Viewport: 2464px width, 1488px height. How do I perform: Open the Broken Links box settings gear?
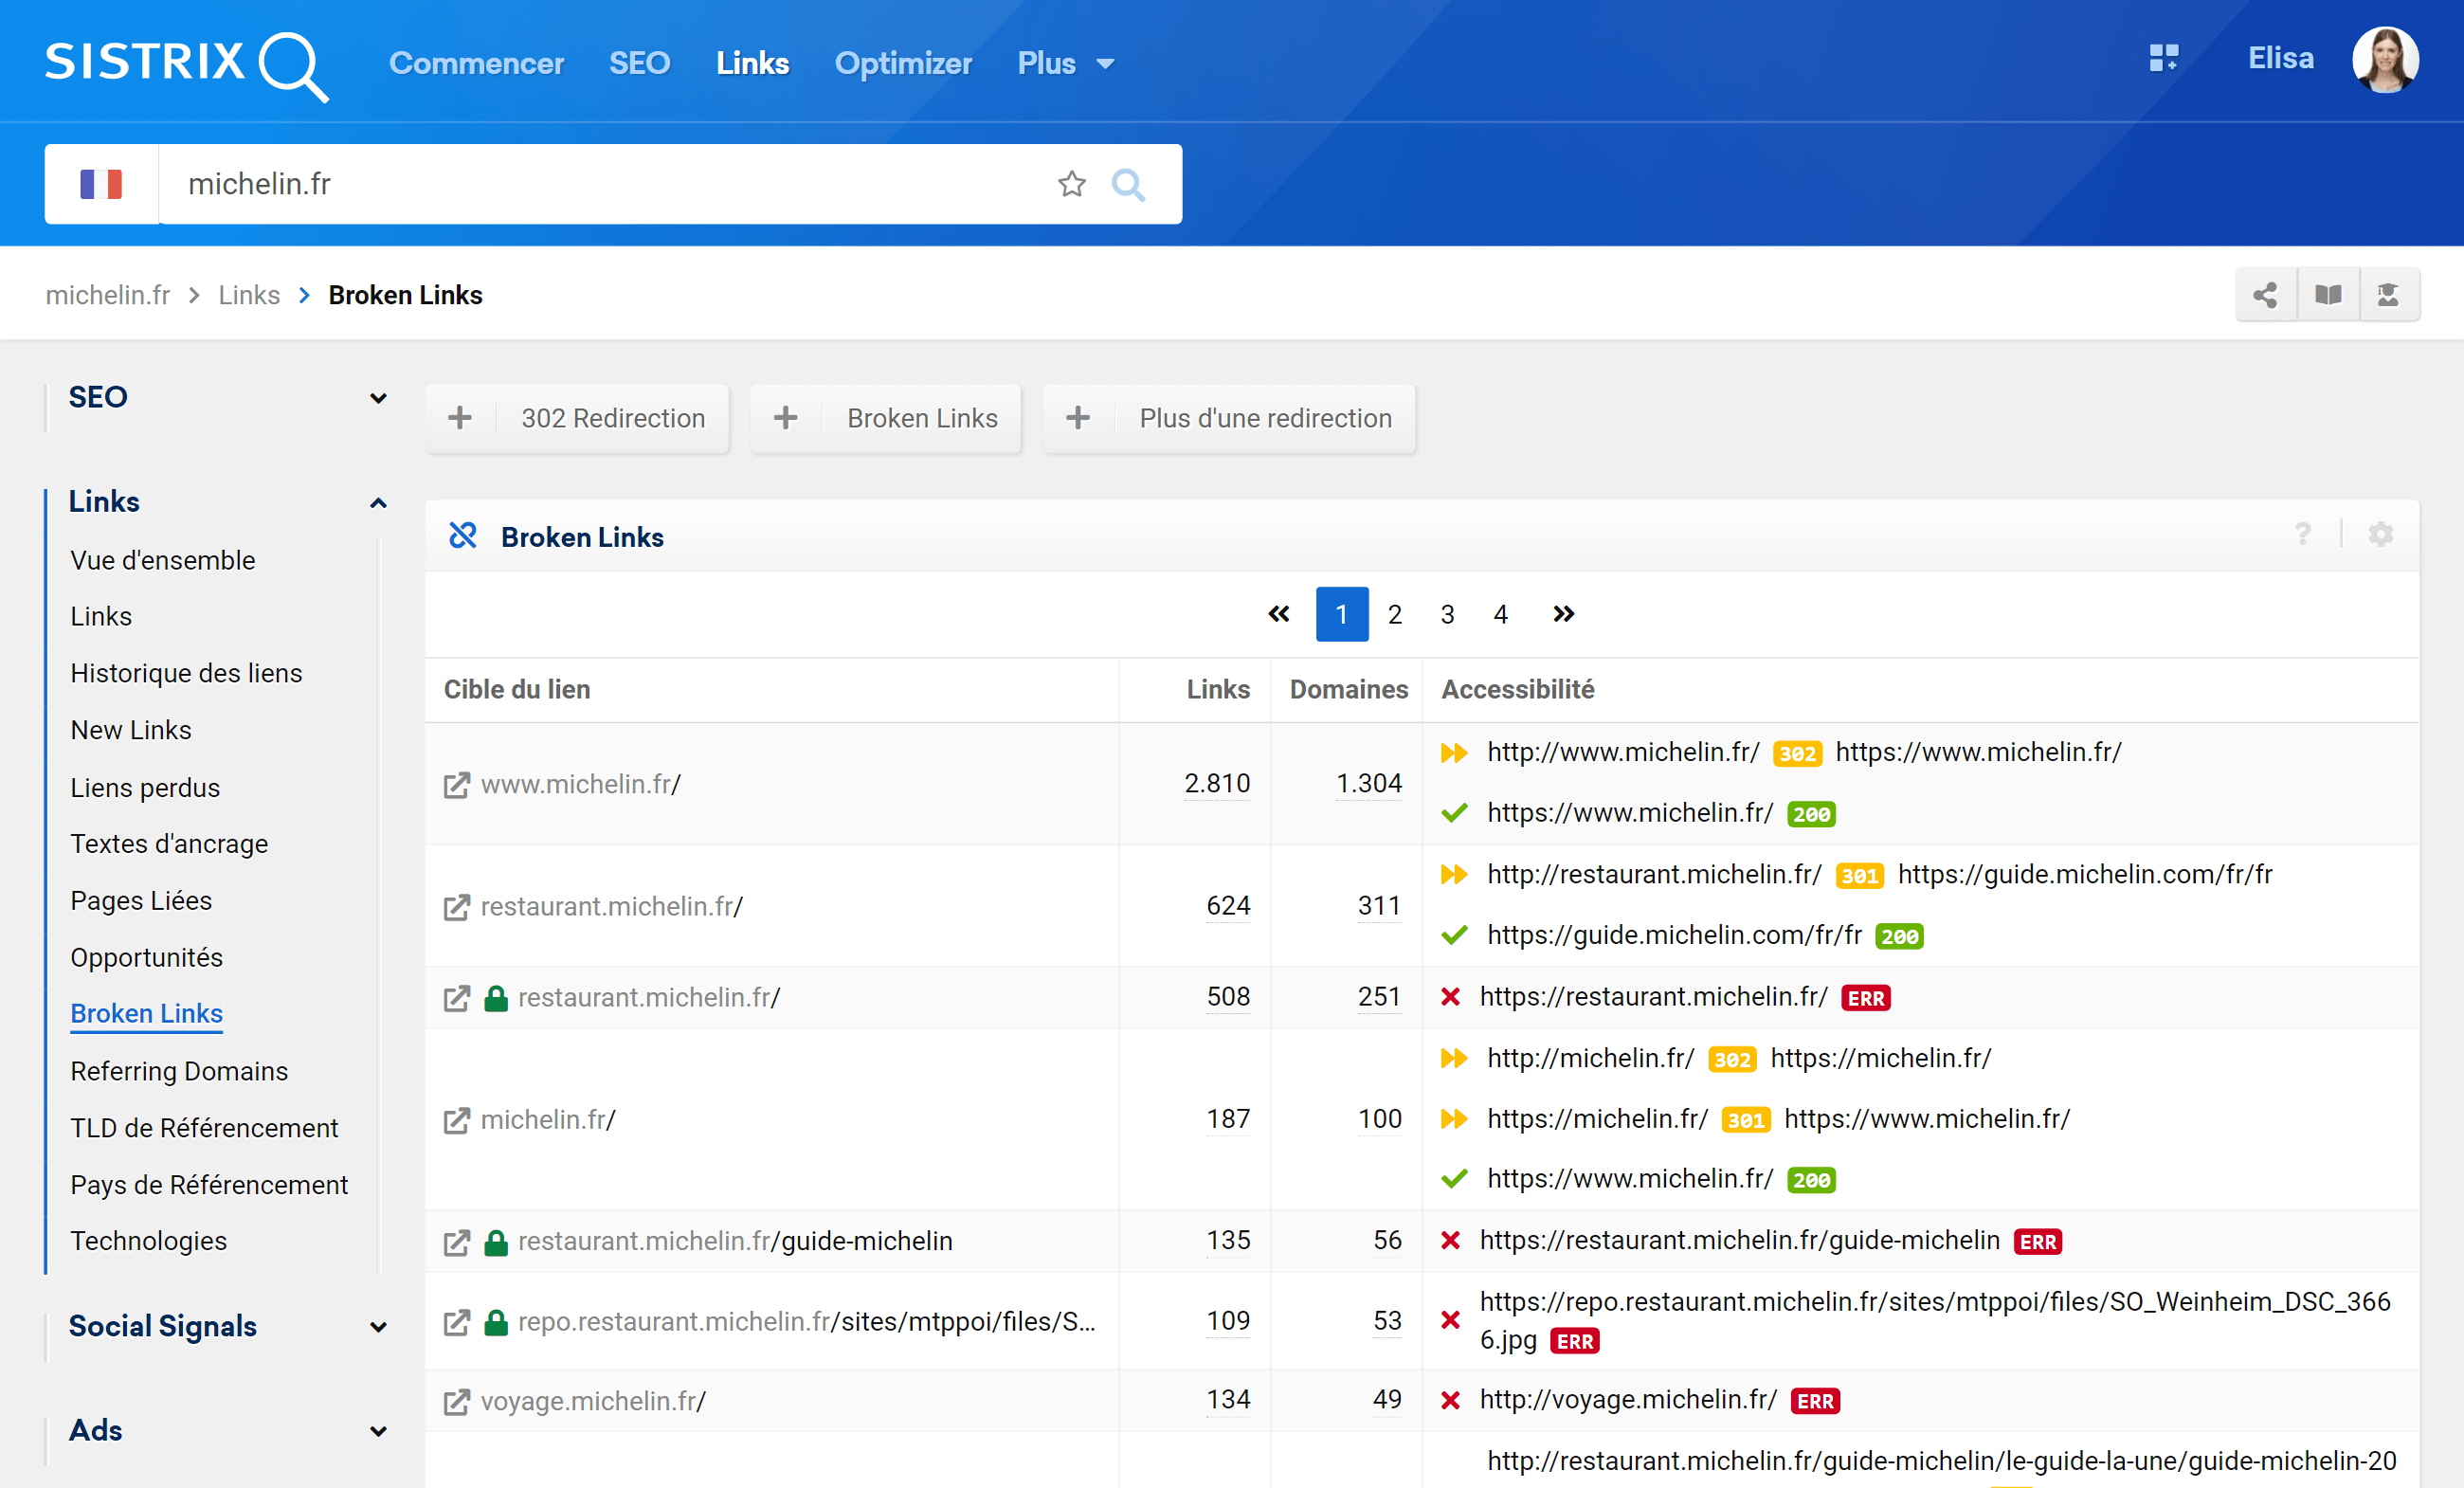coord(2381,535)
